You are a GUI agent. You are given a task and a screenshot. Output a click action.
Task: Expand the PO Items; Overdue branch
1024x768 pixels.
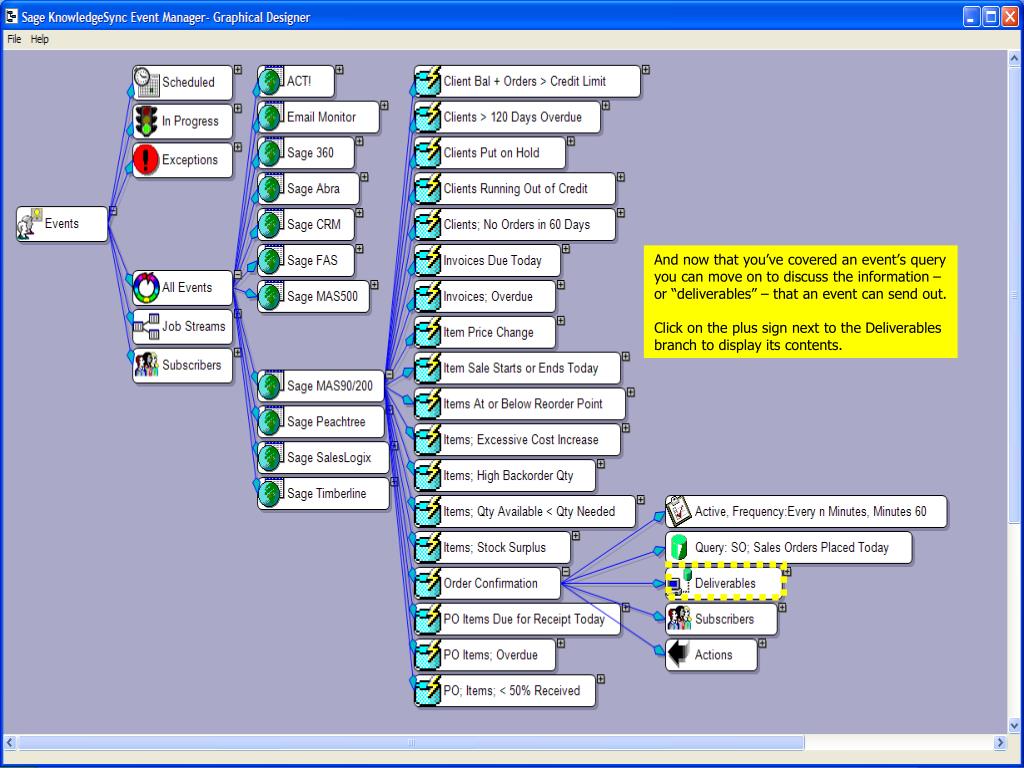[x=560, y=643]
